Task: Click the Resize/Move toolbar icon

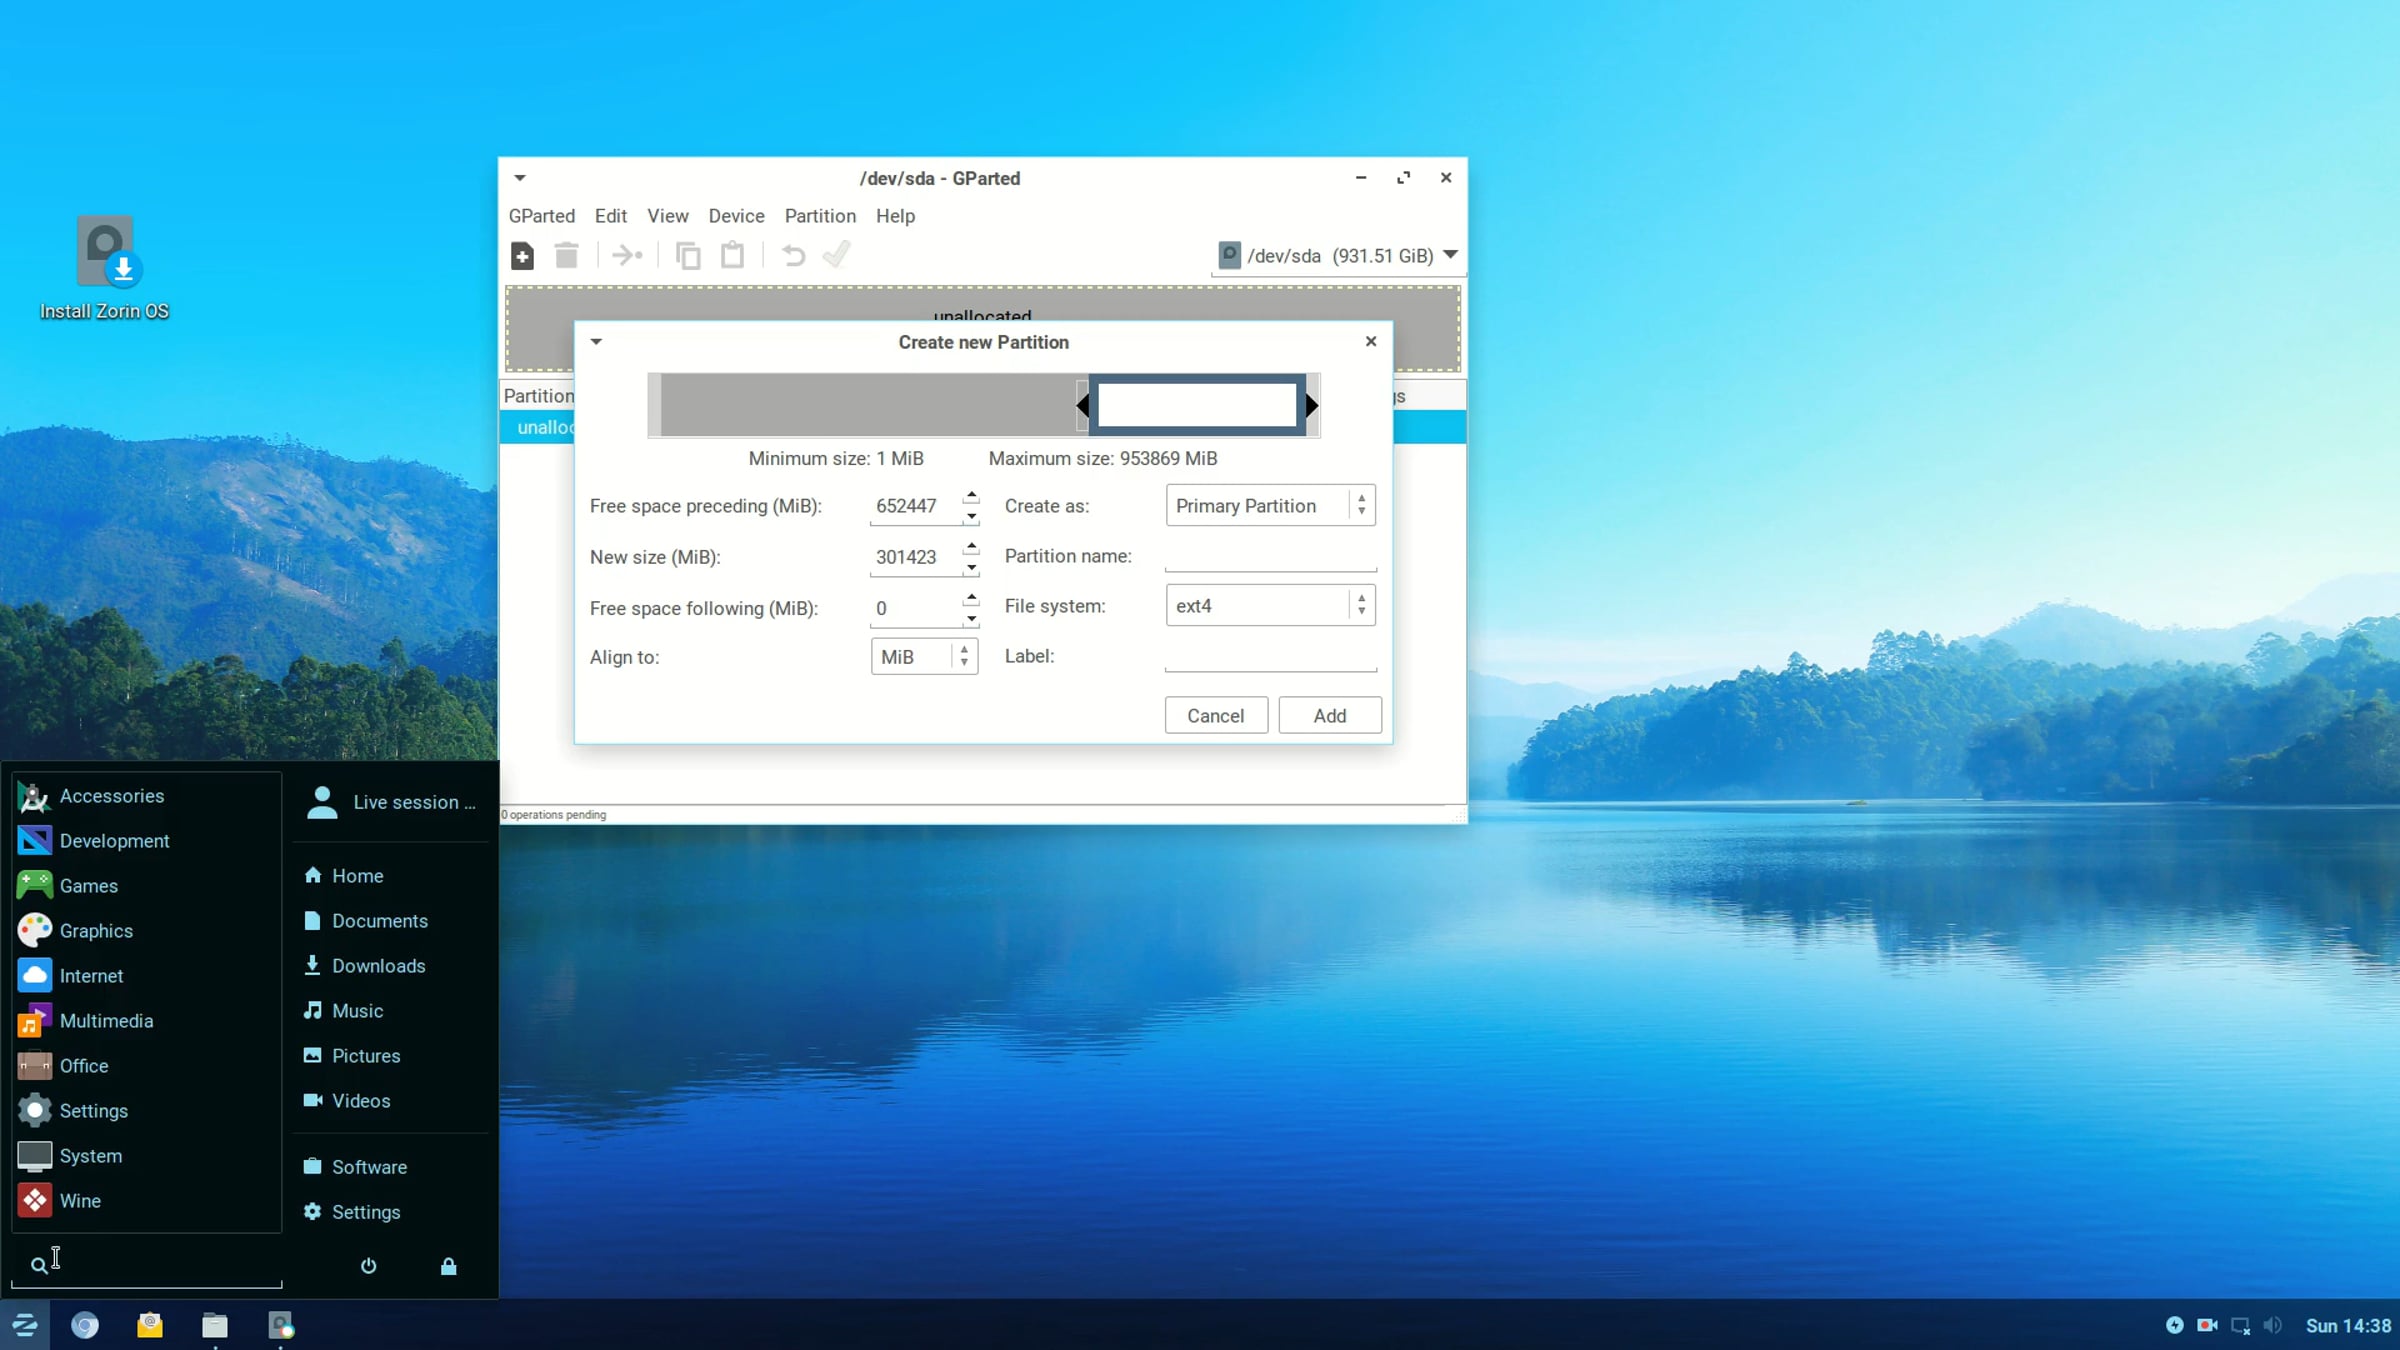Action: 627,256
